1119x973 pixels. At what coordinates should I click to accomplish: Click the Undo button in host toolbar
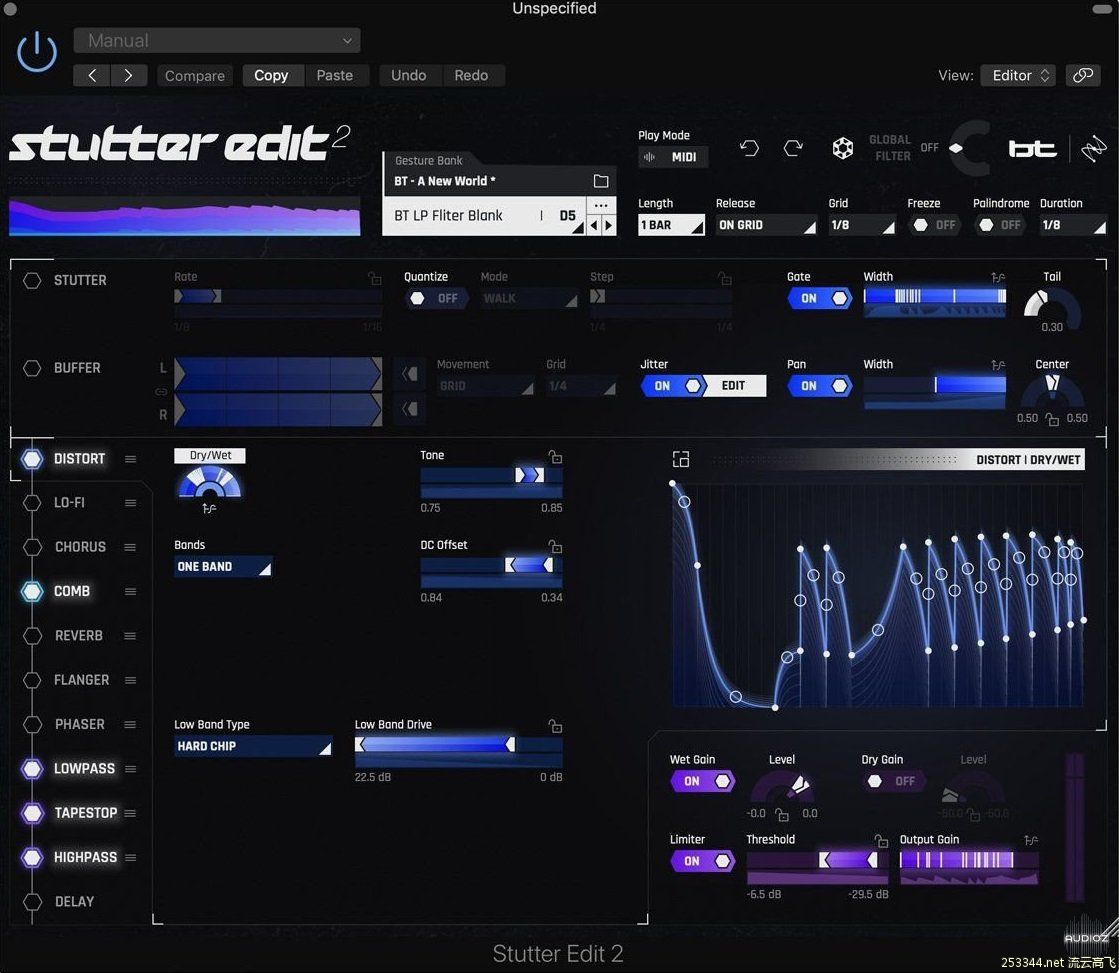(409, 75)
